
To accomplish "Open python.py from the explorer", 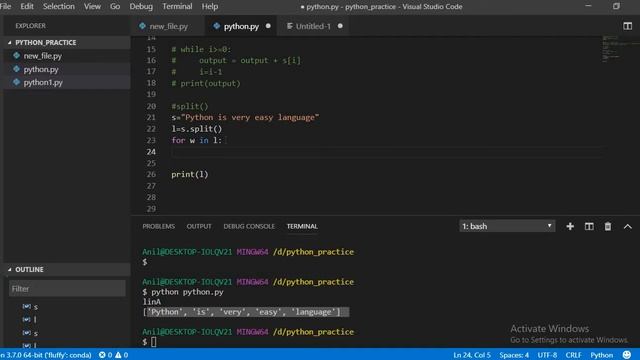I will pos(41,69).
